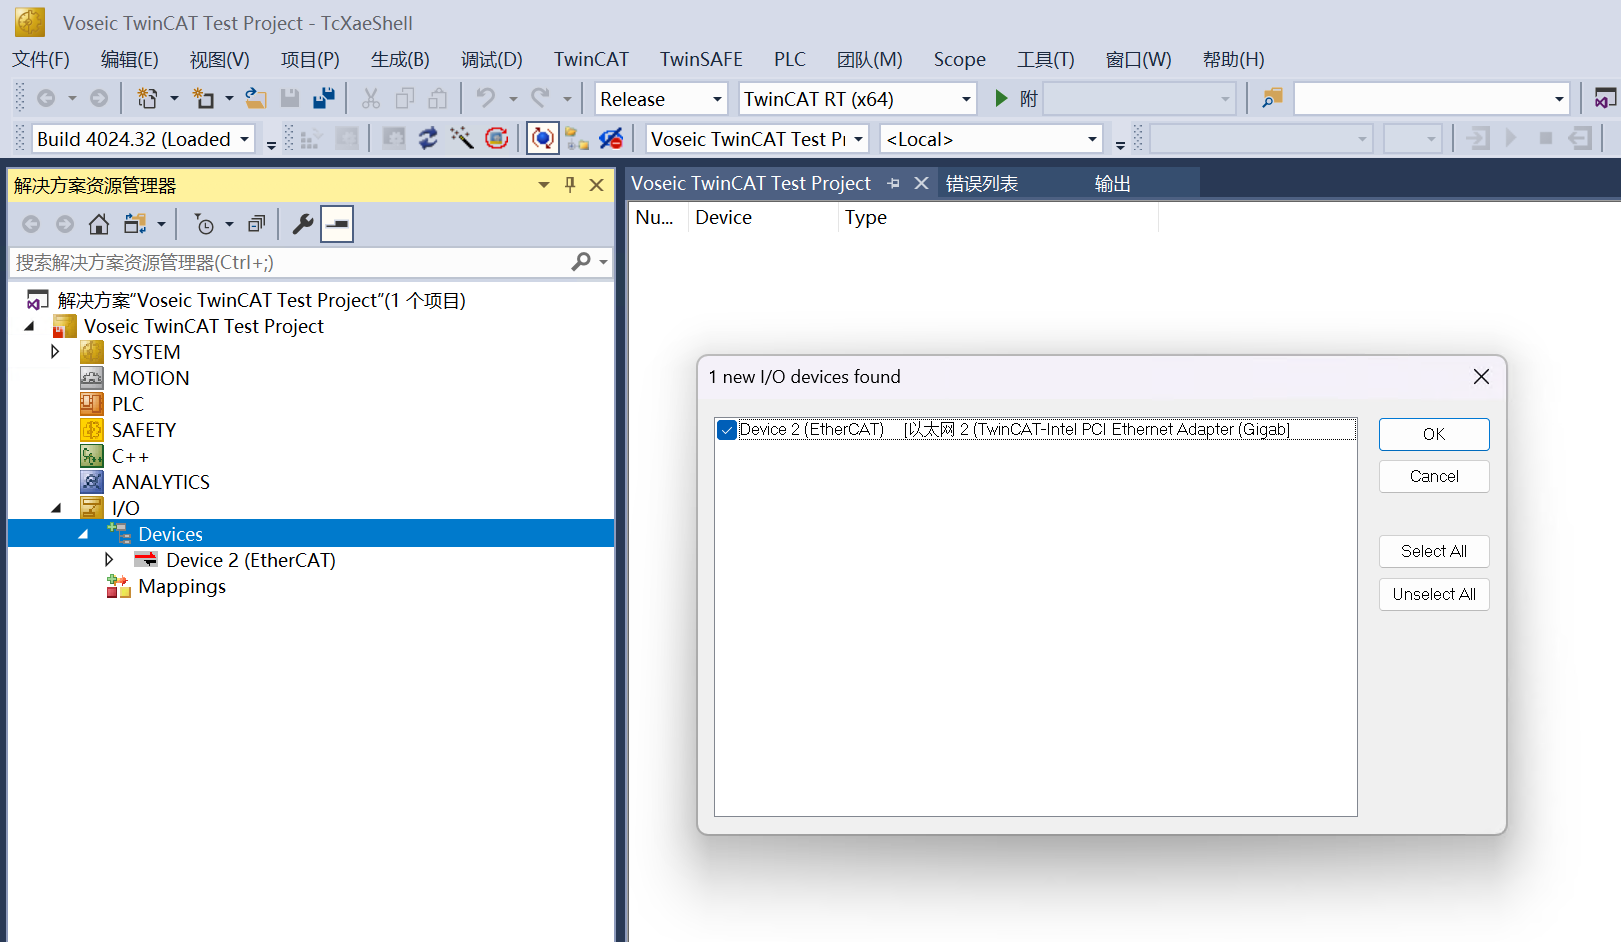
Task: Click Cancel in the devices found dialog
Action: pyautogui.click(x=1434, y=476)
